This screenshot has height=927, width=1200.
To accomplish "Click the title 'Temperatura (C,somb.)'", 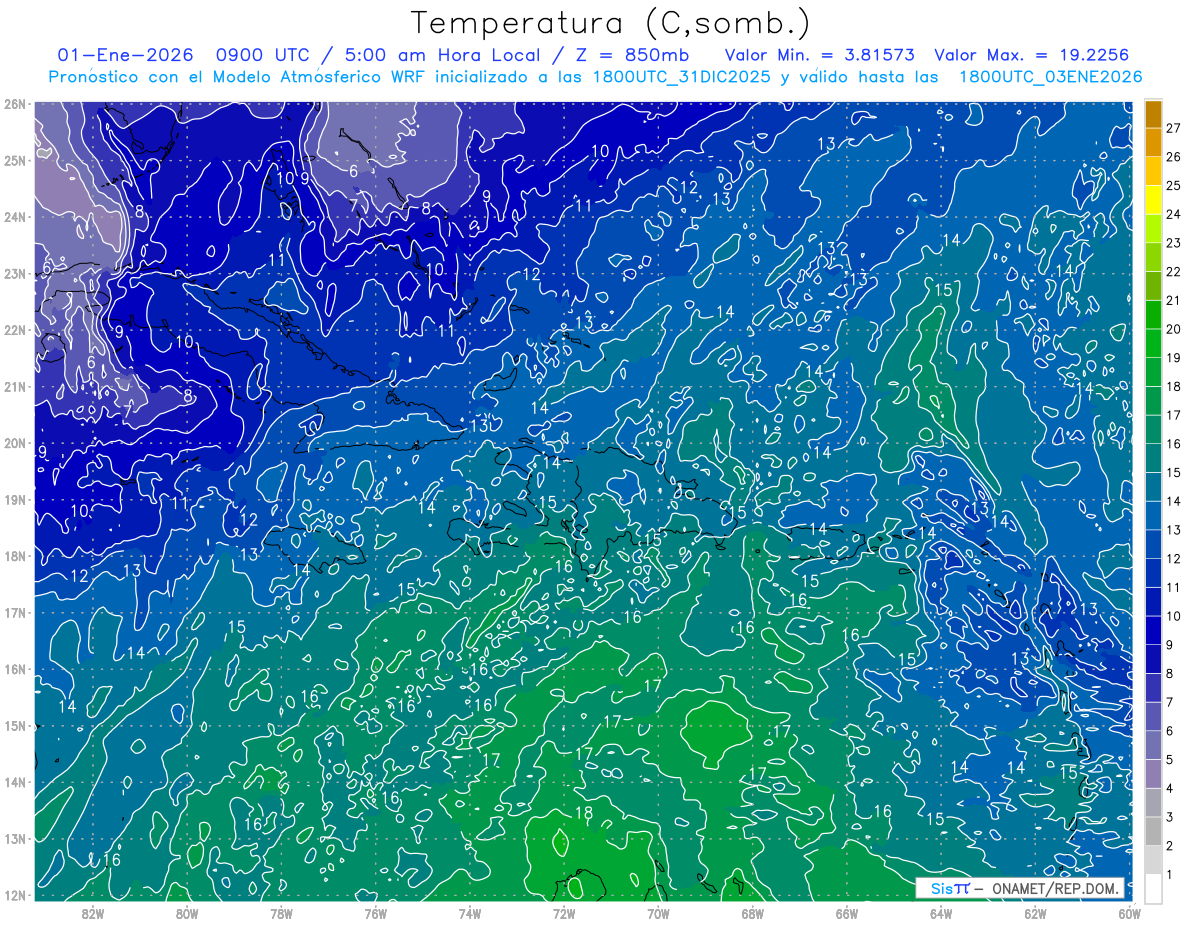I will point(610,23).
